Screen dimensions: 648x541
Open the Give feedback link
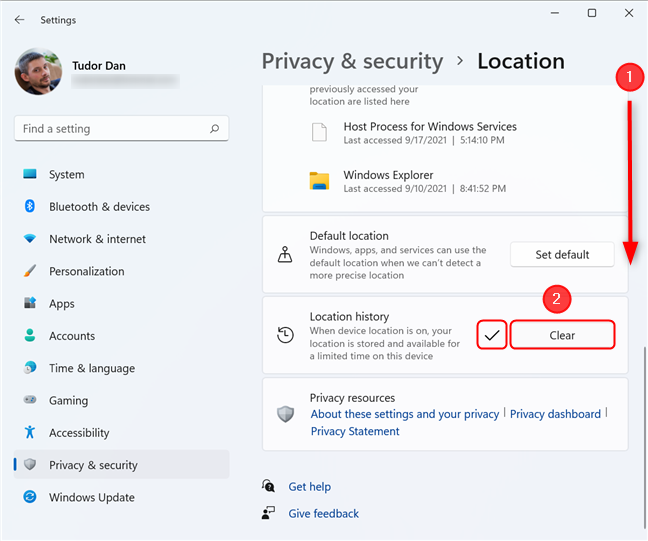324,513
